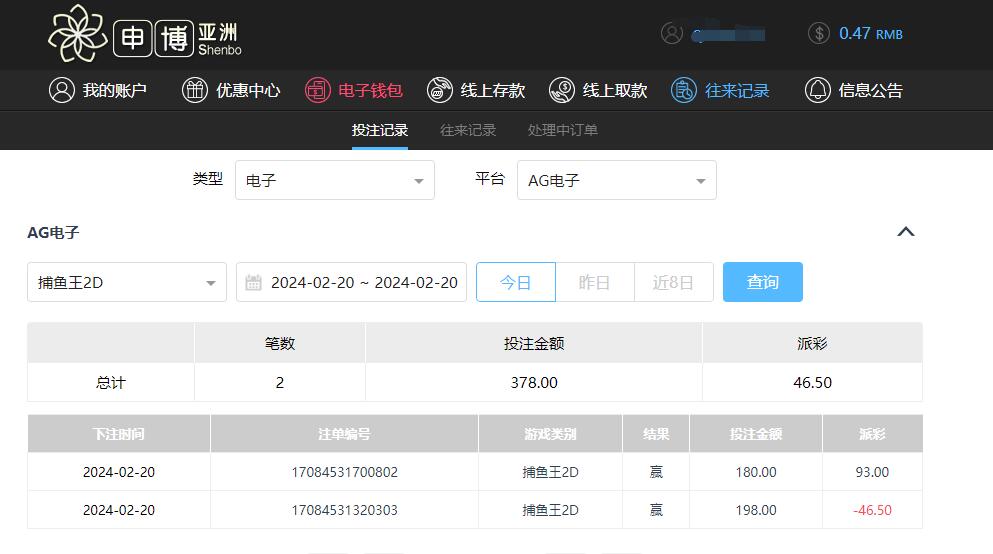Open 电子钱包 menu
993x554 pixels.
[354, 90]
